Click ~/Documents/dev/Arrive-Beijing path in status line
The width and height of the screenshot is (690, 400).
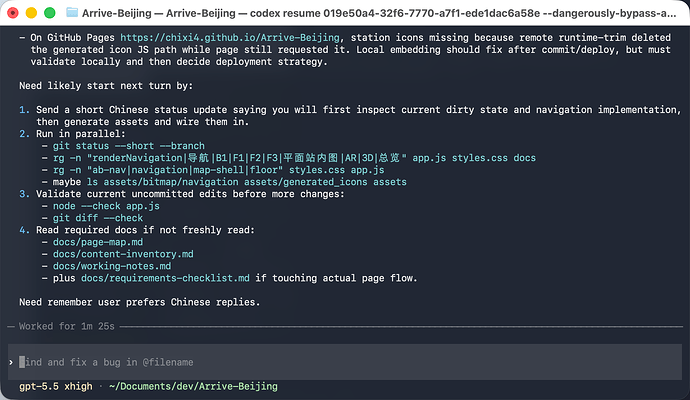(193, 386)
